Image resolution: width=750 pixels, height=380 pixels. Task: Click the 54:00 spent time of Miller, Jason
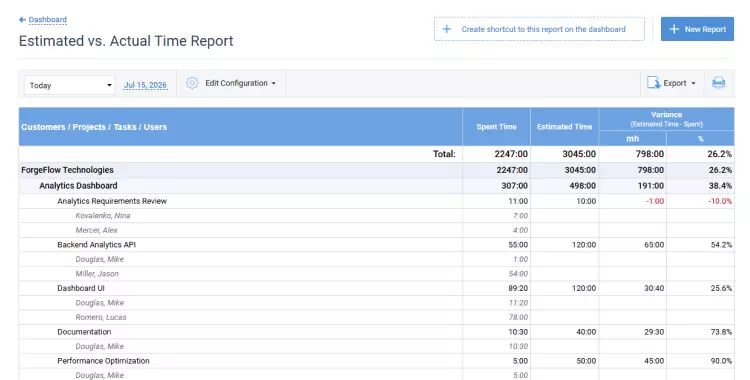[518, 274]
